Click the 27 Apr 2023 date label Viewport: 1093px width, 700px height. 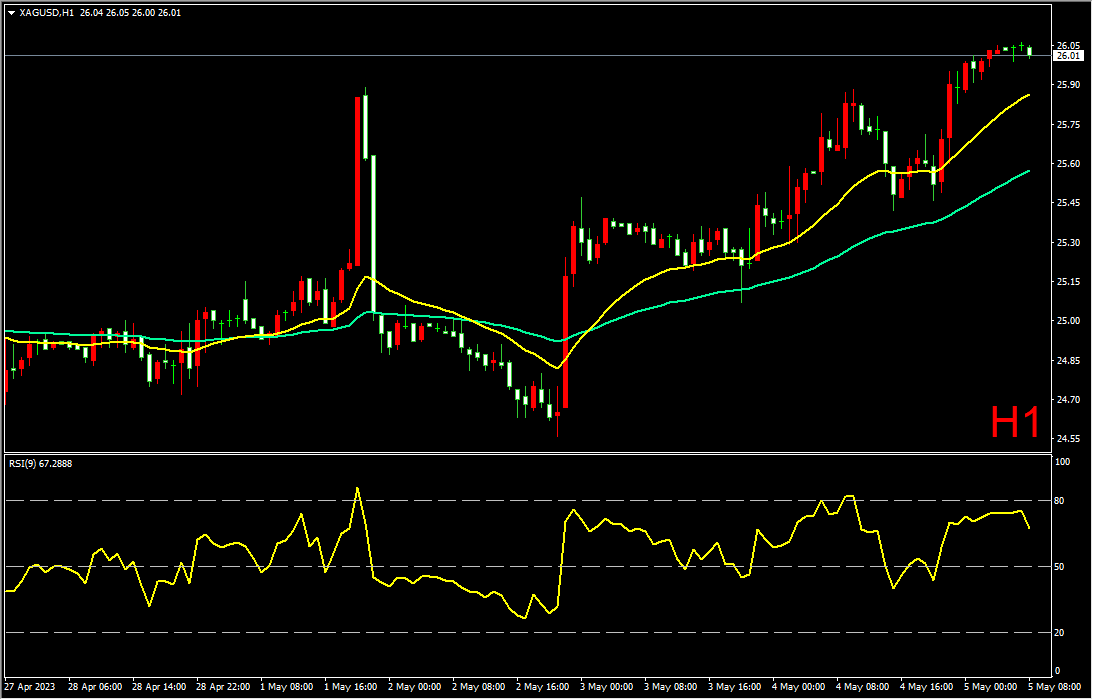tap(29, 687)
